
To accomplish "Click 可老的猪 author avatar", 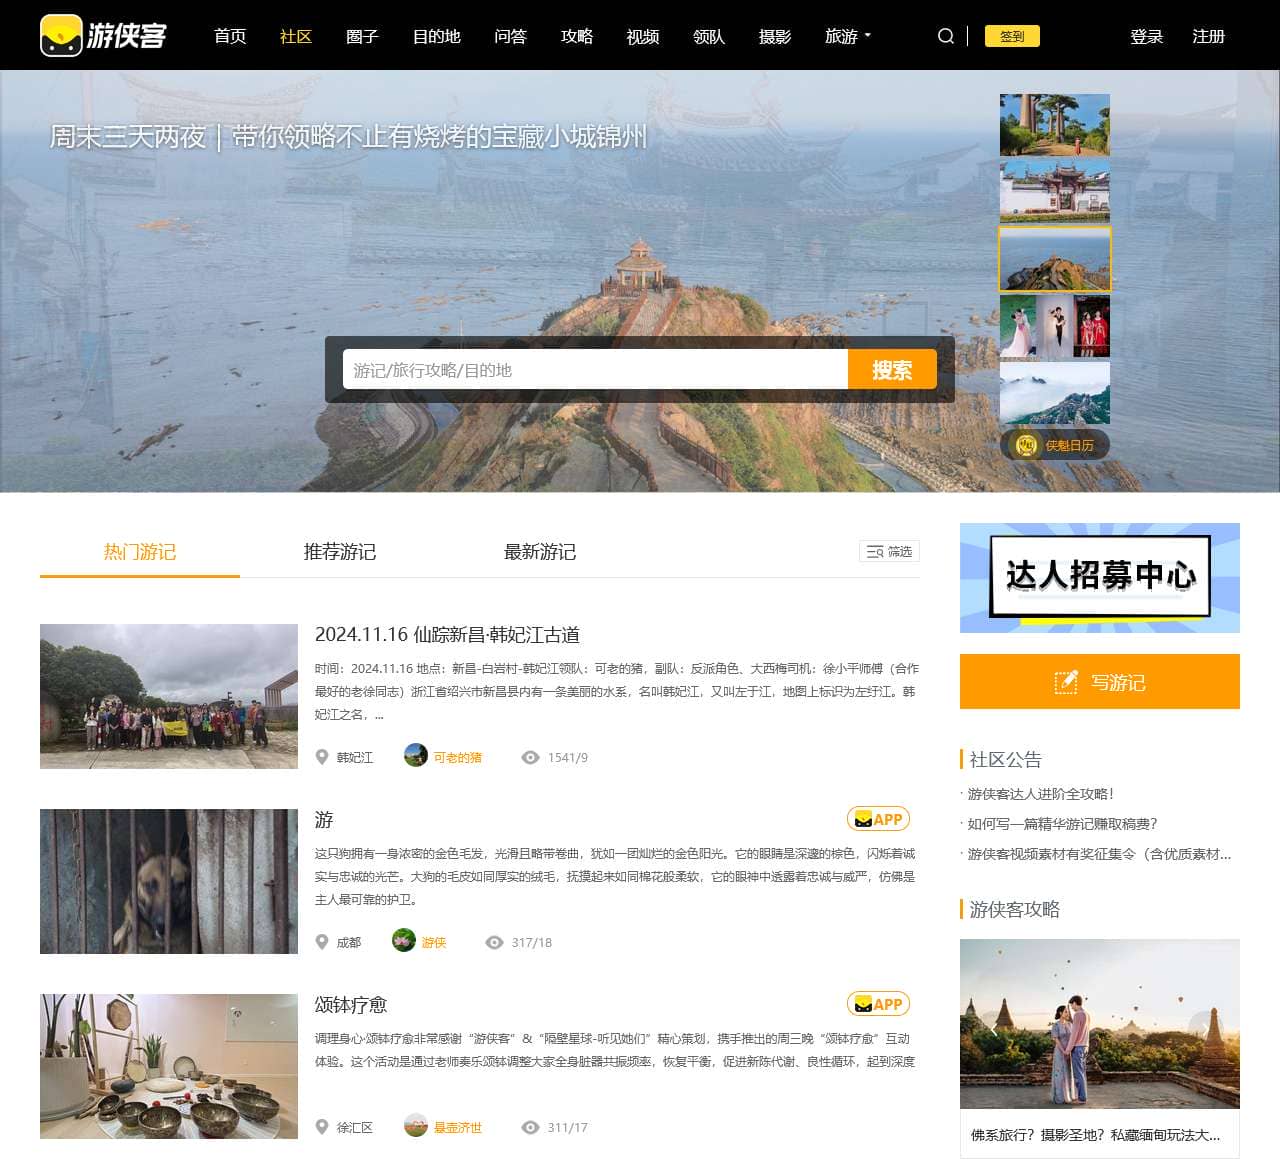I will tap(416, 756).
